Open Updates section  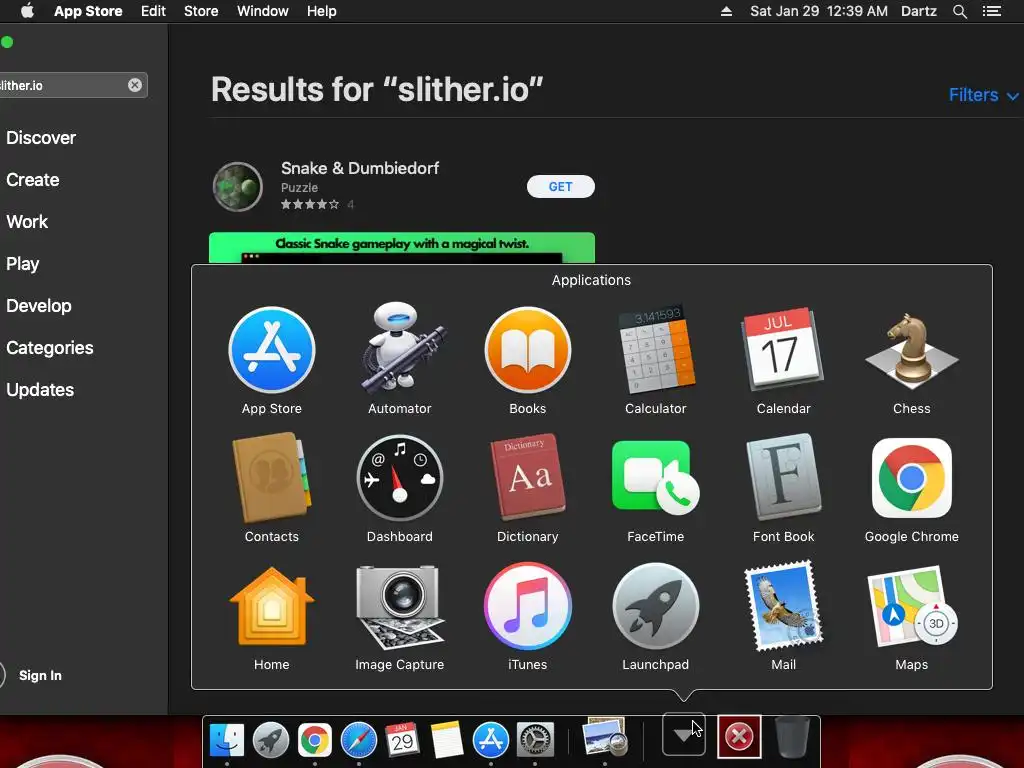(x=40, y=390)
